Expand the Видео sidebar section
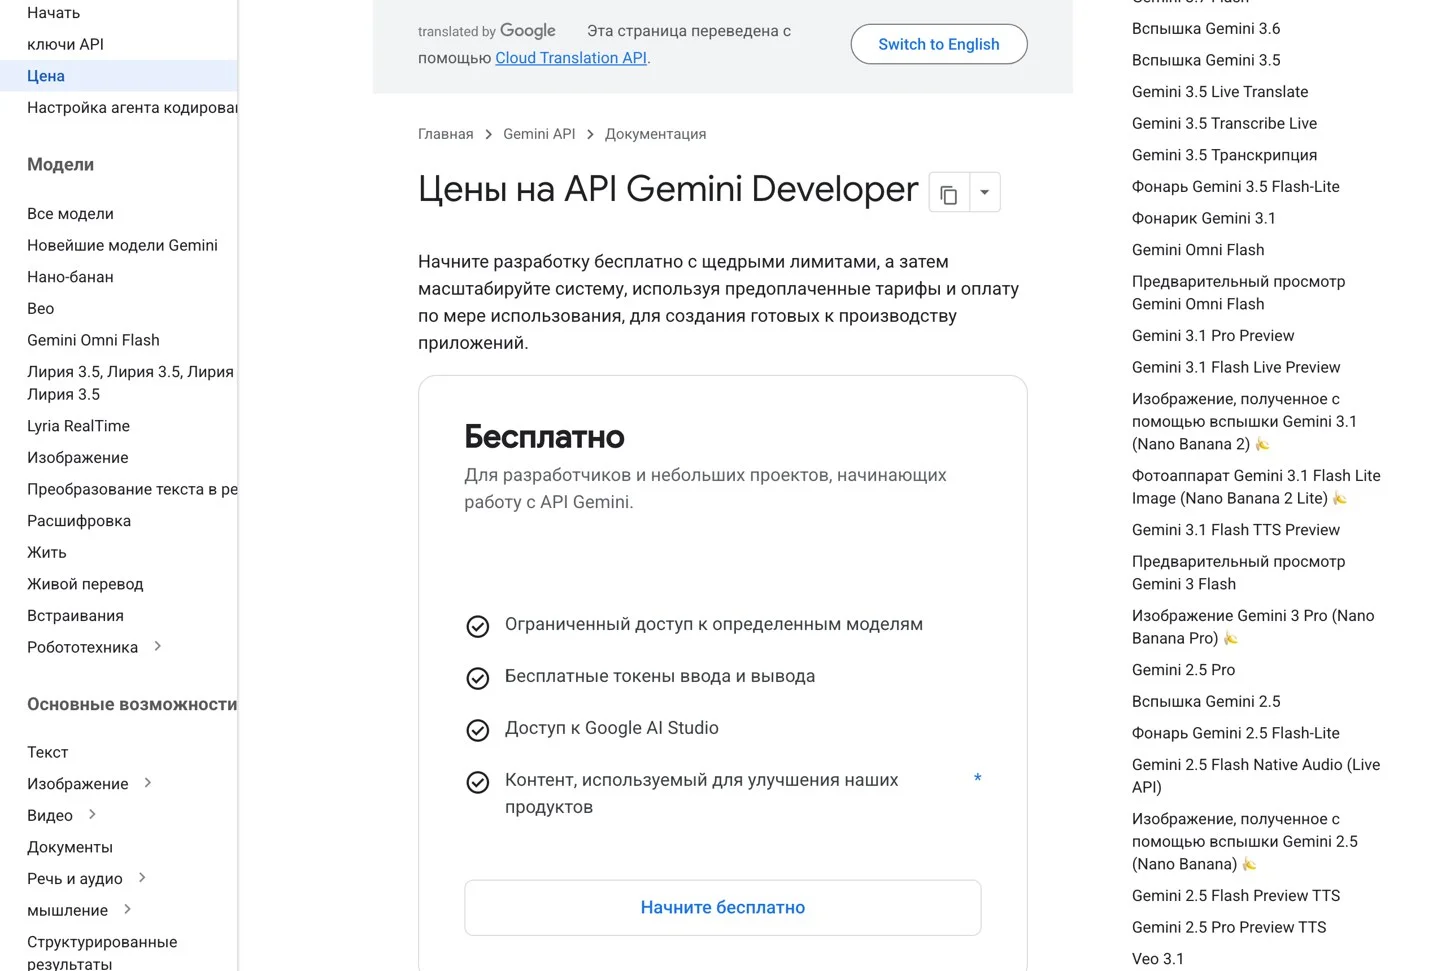 pyautogui.click(x=92, y=814)
